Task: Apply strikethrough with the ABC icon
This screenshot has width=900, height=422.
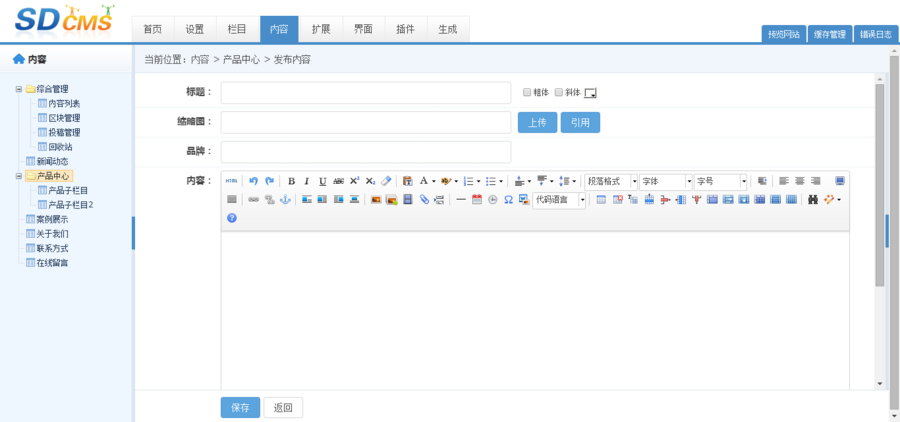Action: pos(339,181)
